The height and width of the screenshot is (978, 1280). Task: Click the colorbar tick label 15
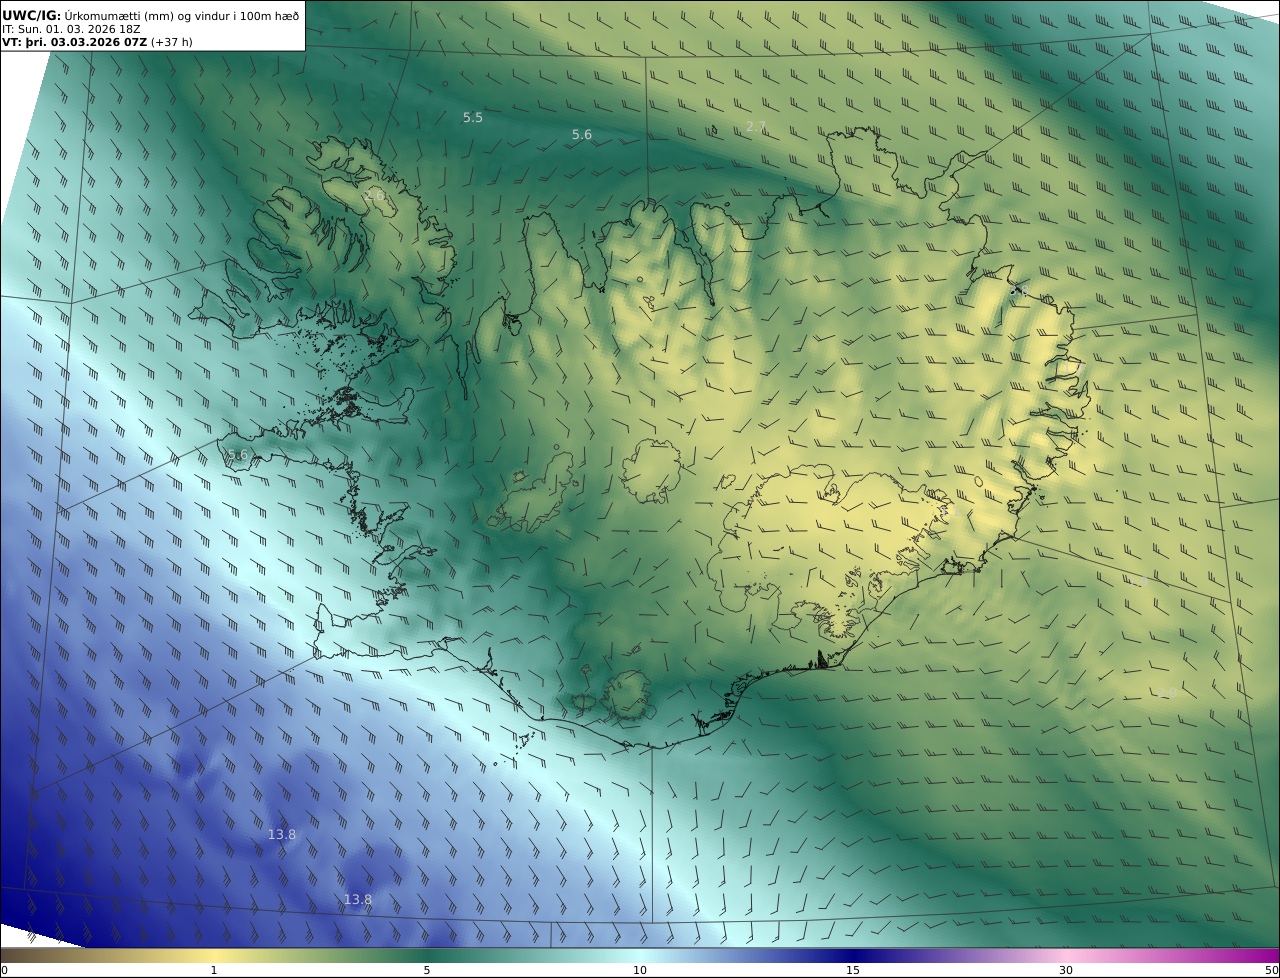(x=853, y=970)
